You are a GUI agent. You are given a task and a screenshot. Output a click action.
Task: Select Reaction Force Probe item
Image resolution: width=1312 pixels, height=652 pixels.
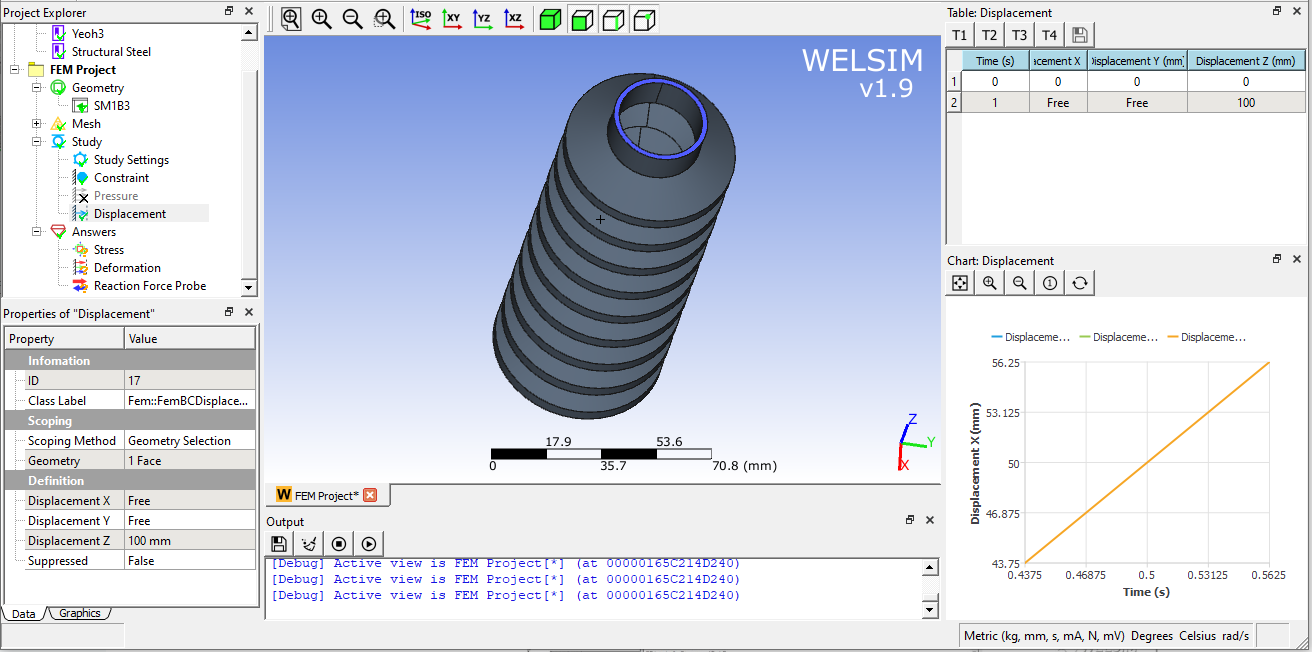click(x=150, y=286)
